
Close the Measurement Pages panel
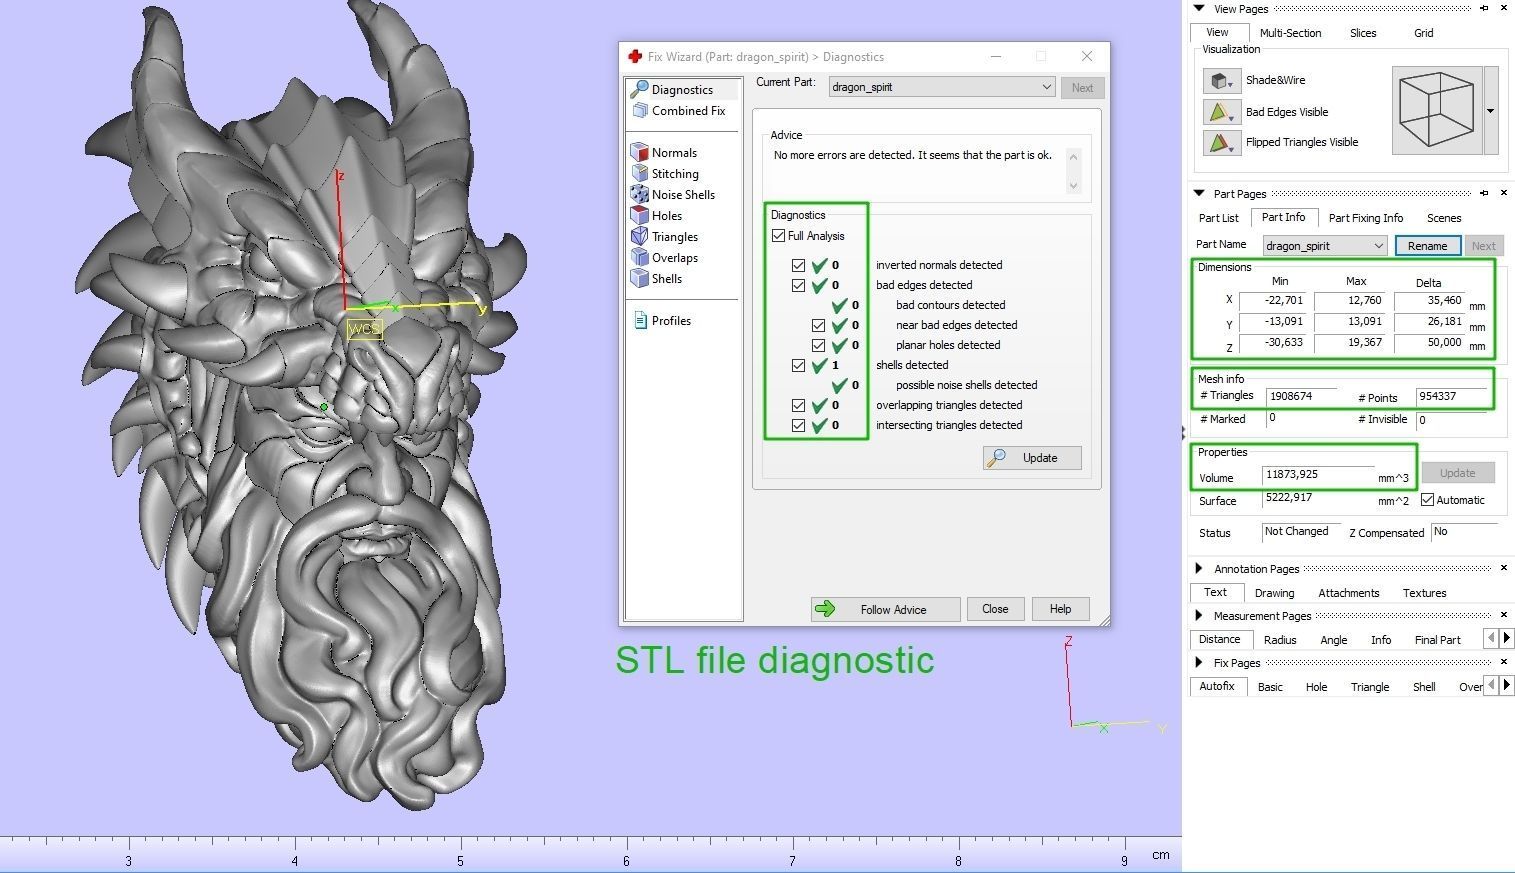coord(1504,615)
